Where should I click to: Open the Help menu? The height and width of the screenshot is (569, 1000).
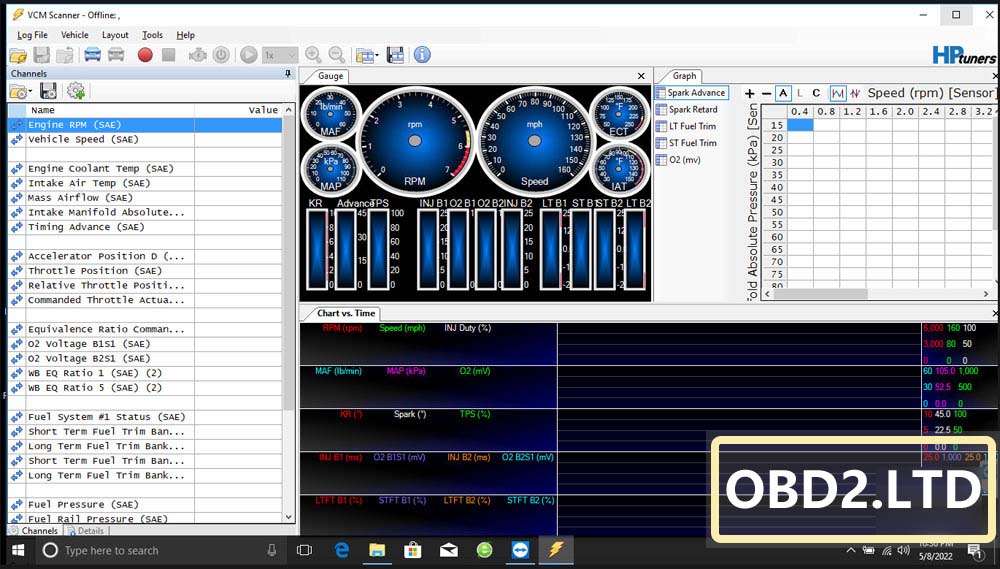(x=186, y=35)
